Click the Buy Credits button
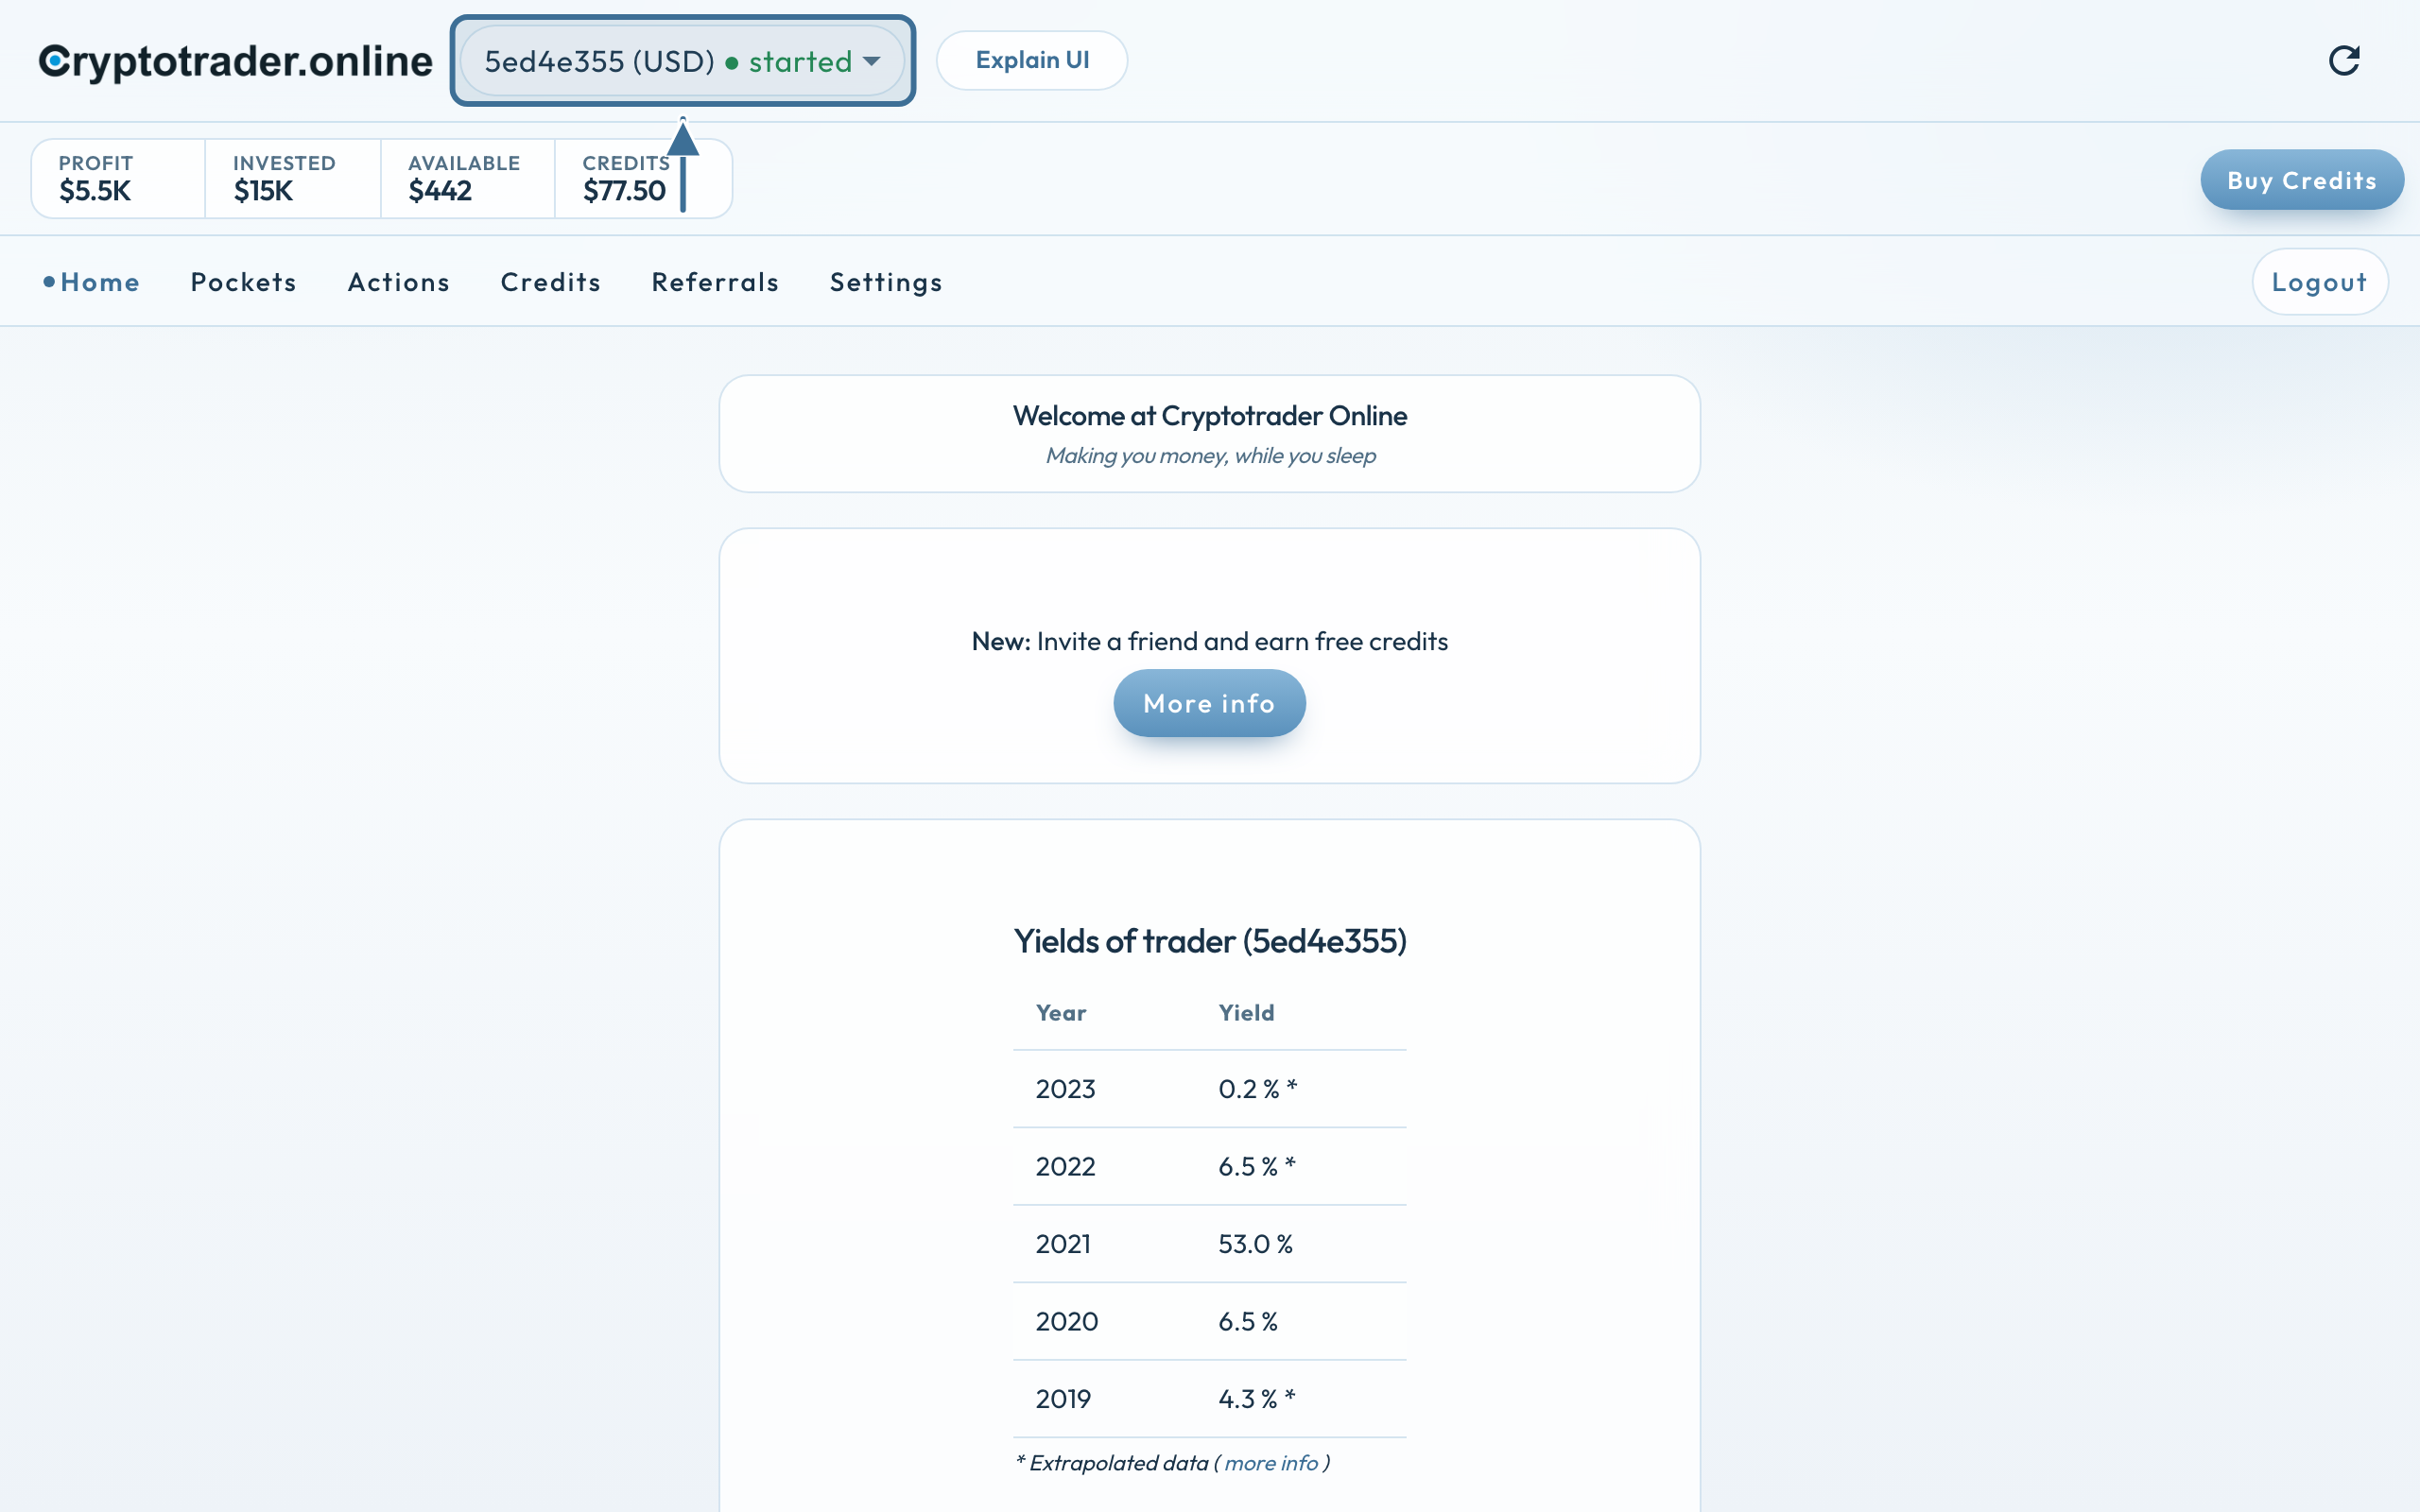 pyautogui.click(x=2301, y=180)
